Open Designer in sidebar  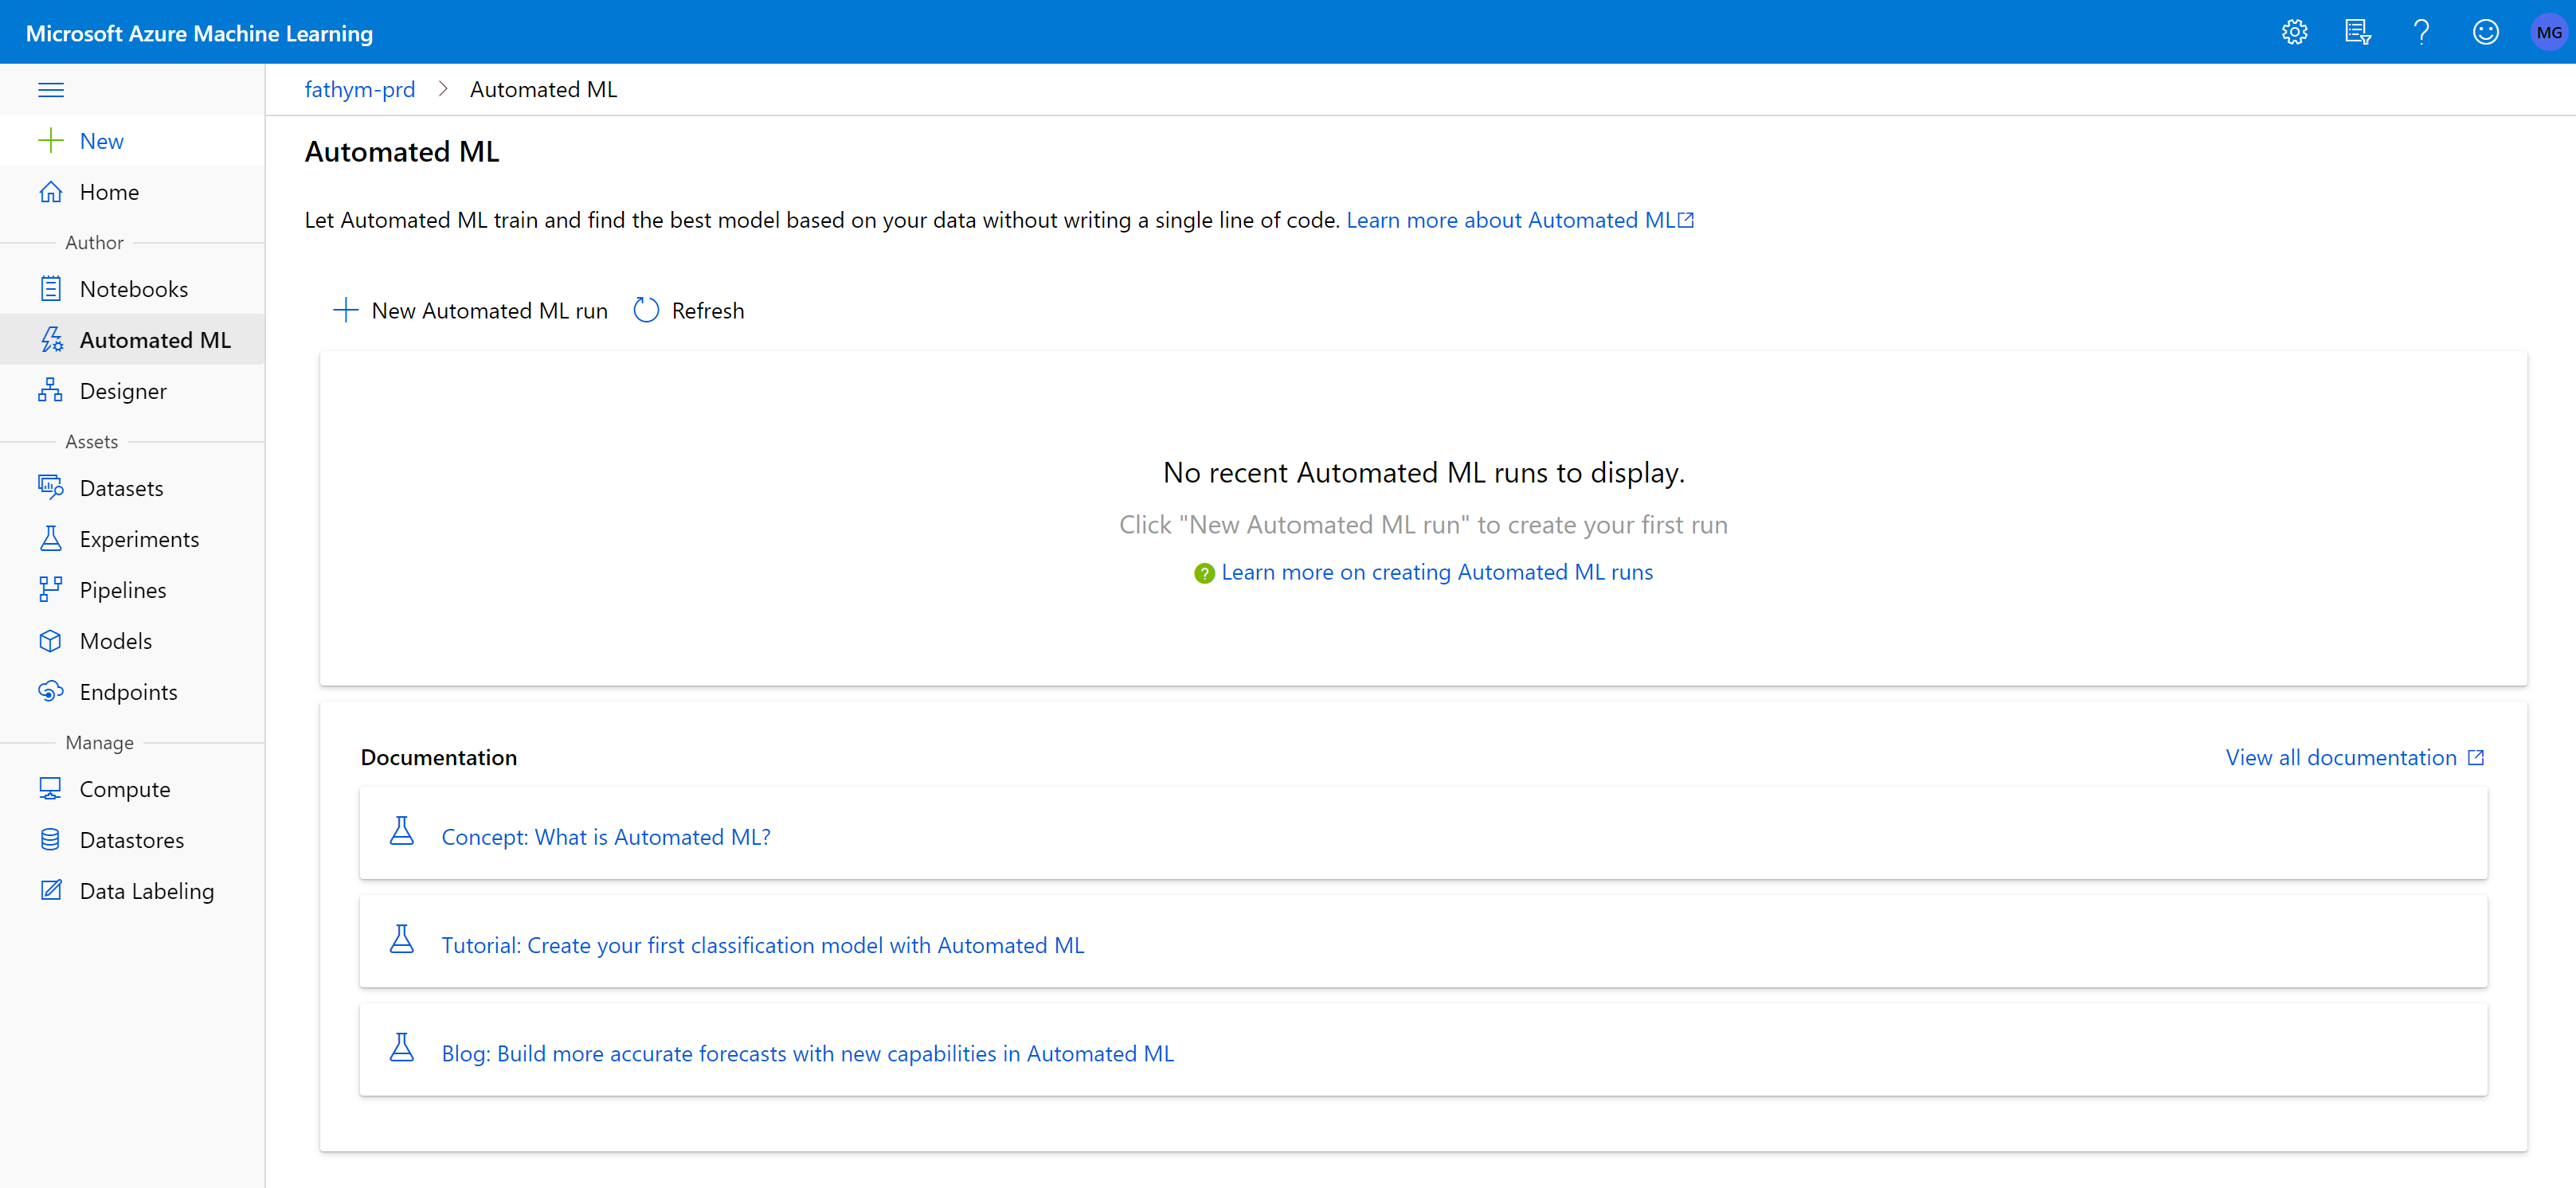point(123,391)
